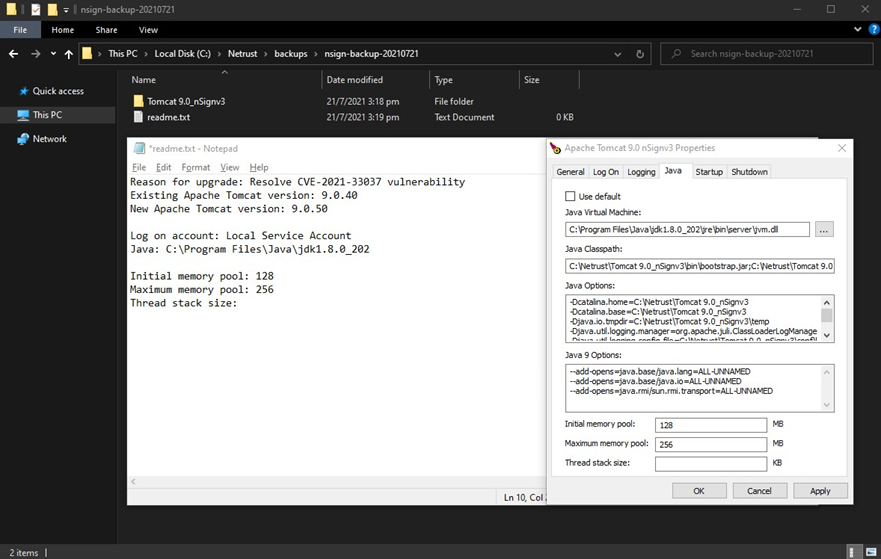The height and width of the screenshot is (559, 881).
Task: Click backups breadcrumb in address bar
Action: tap(290, 54)
